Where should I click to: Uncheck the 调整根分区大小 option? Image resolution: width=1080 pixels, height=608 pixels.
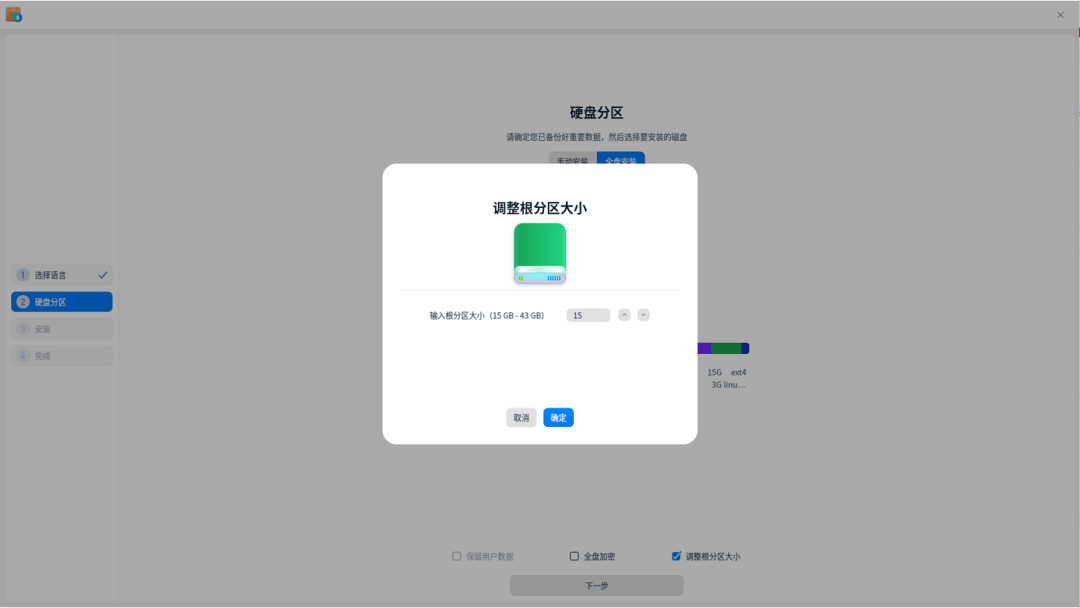676,555
